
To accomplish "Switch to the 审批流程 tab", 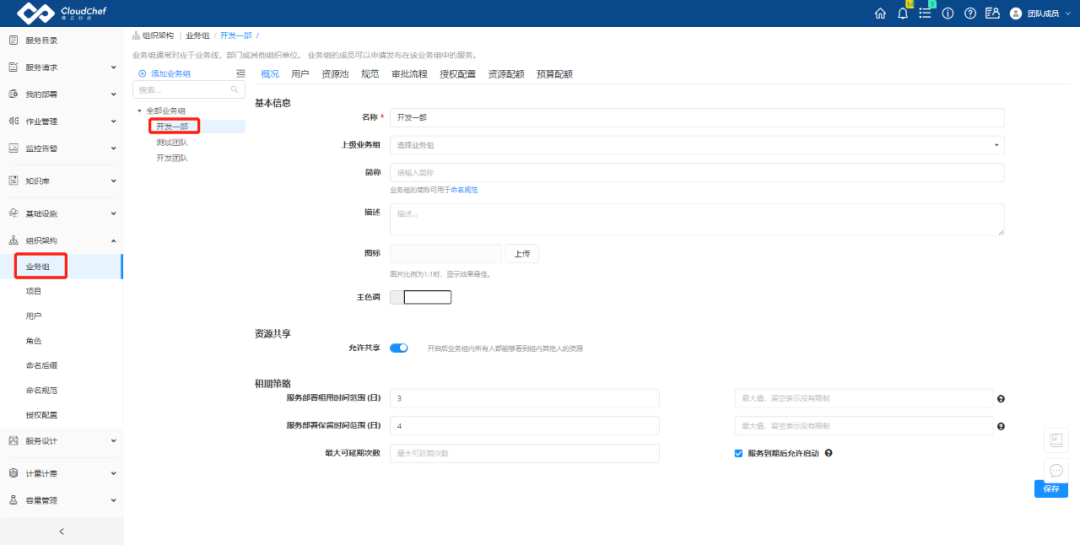I will pyautogui.click(x=409, y=74).
